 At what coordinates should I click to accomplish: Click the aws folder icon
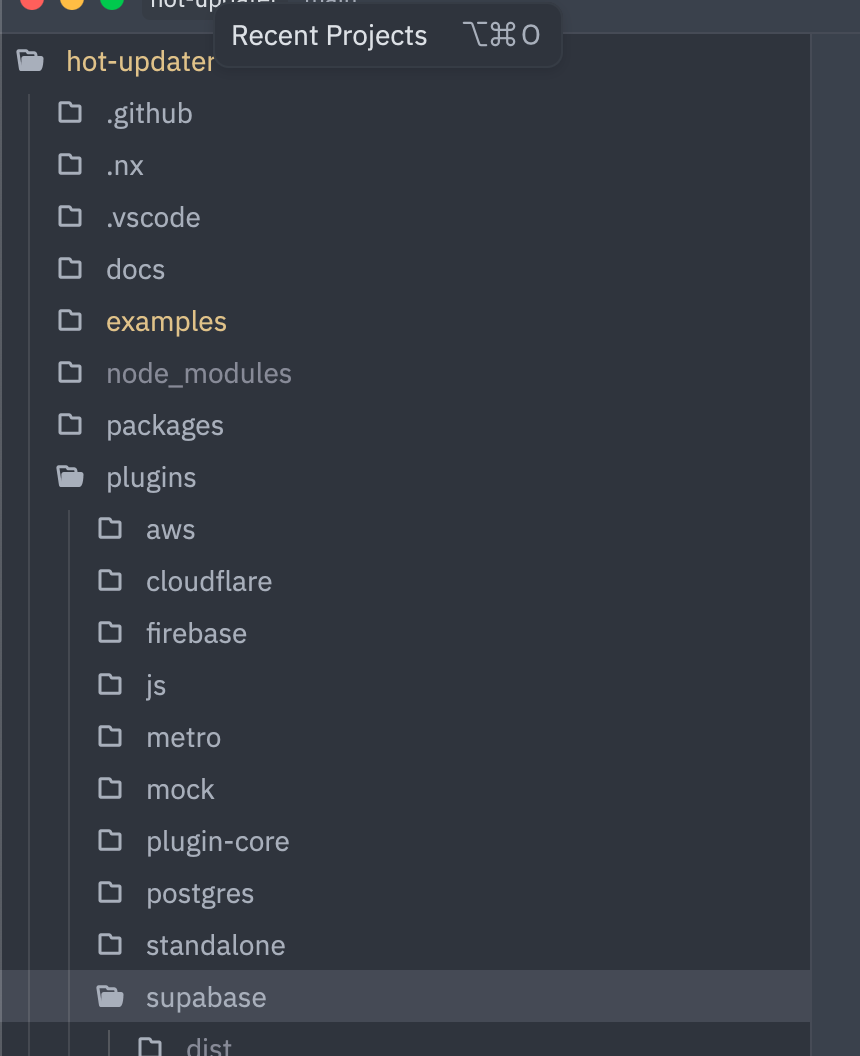pyautogui.click(x=110, y=528)
